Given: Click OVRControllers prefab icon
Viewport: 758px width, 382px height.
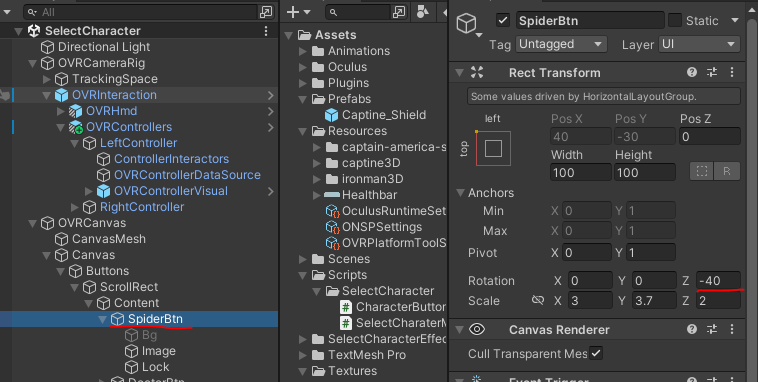Looking at the screenshot, I should [75, 127].
